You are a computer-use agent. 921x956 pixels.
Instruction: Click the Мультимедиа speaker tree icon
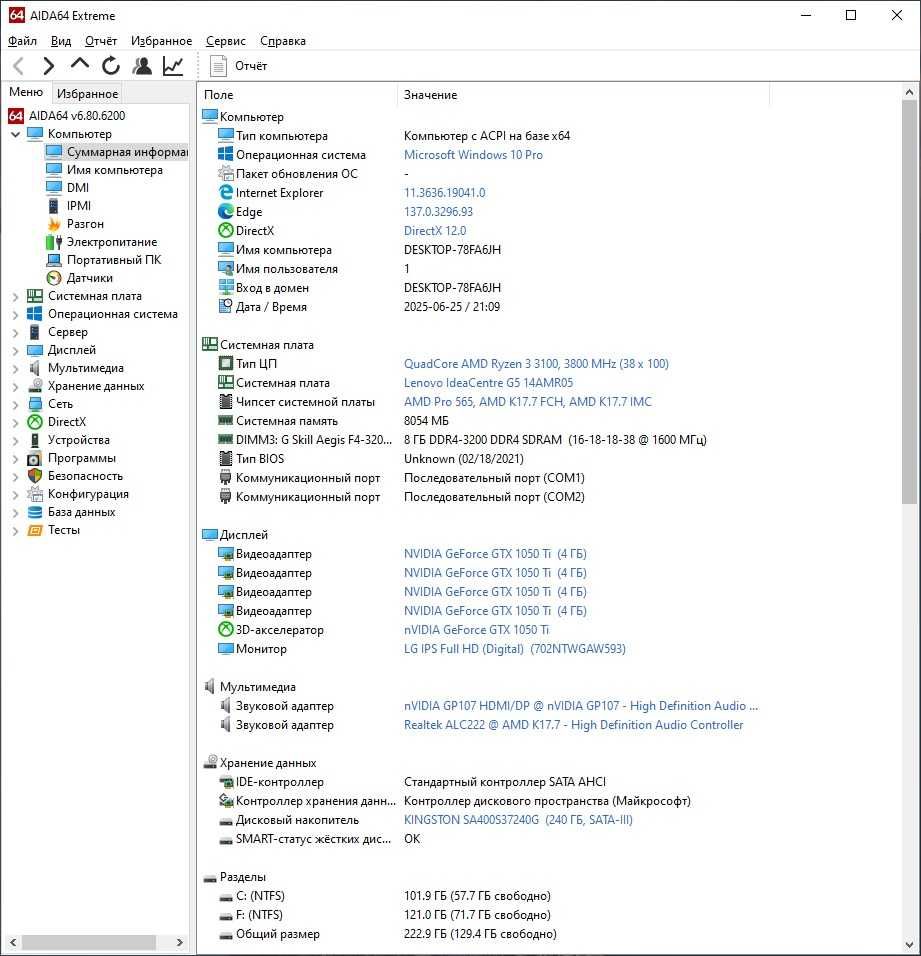click(35, 368)
